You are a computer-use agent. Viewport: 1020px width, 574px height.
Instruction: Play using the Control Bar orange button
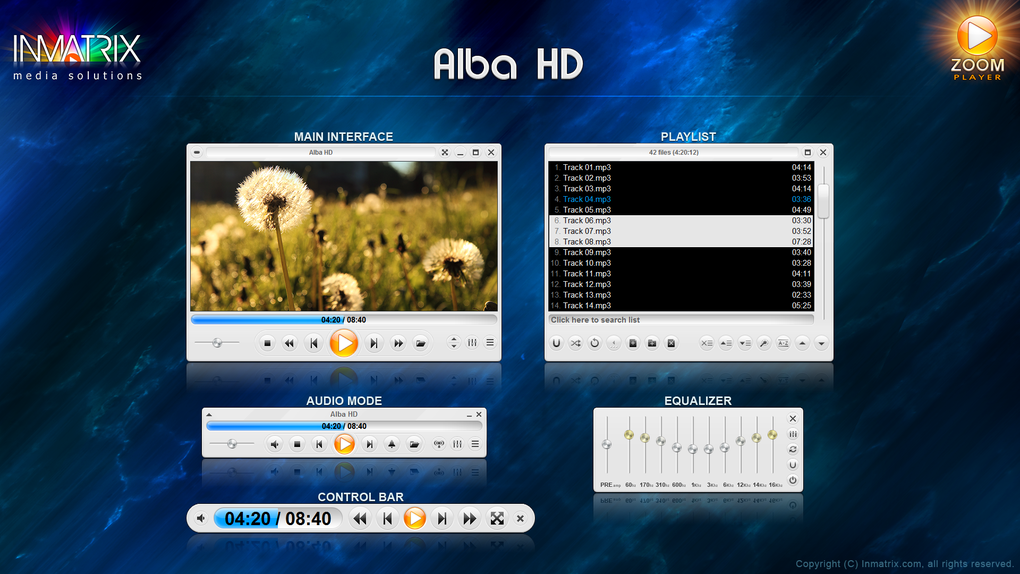click(414, 519)
